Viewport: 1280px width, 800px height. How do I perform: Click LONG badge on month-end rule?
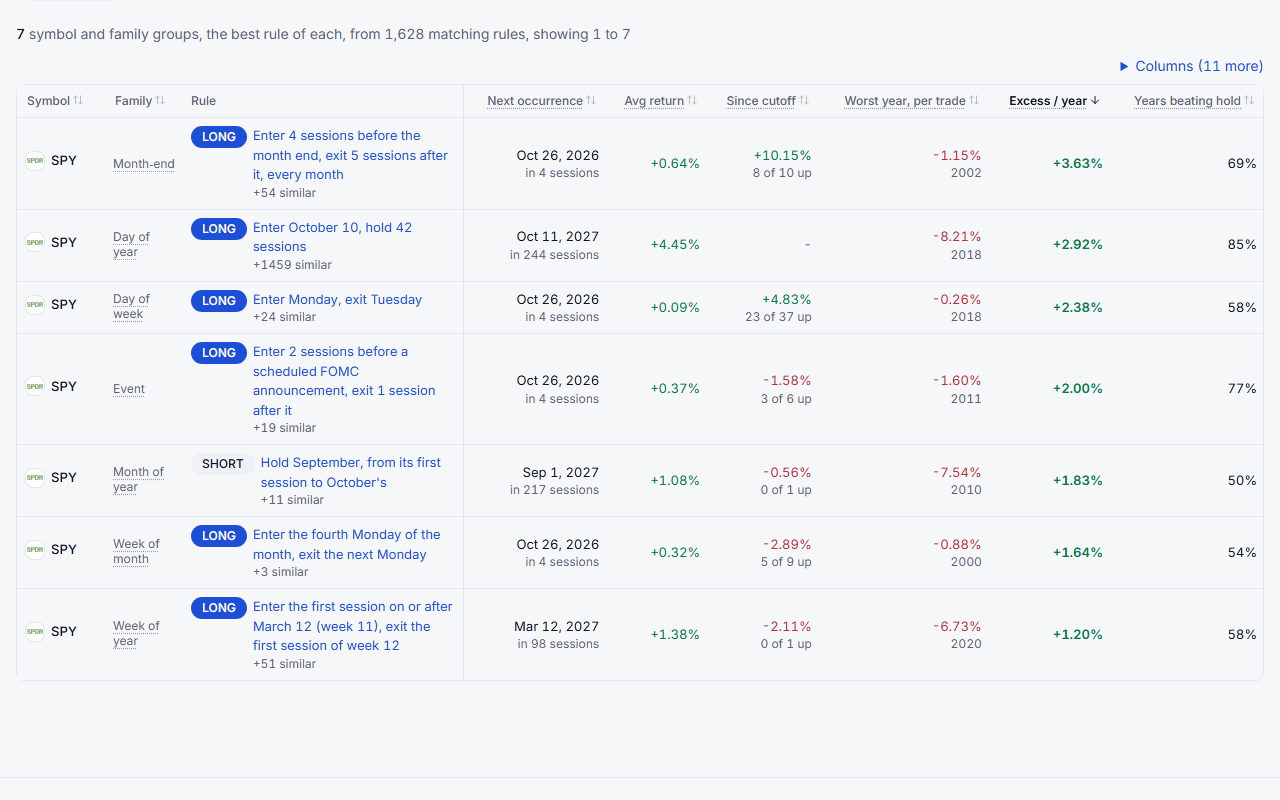coord(219,137)
